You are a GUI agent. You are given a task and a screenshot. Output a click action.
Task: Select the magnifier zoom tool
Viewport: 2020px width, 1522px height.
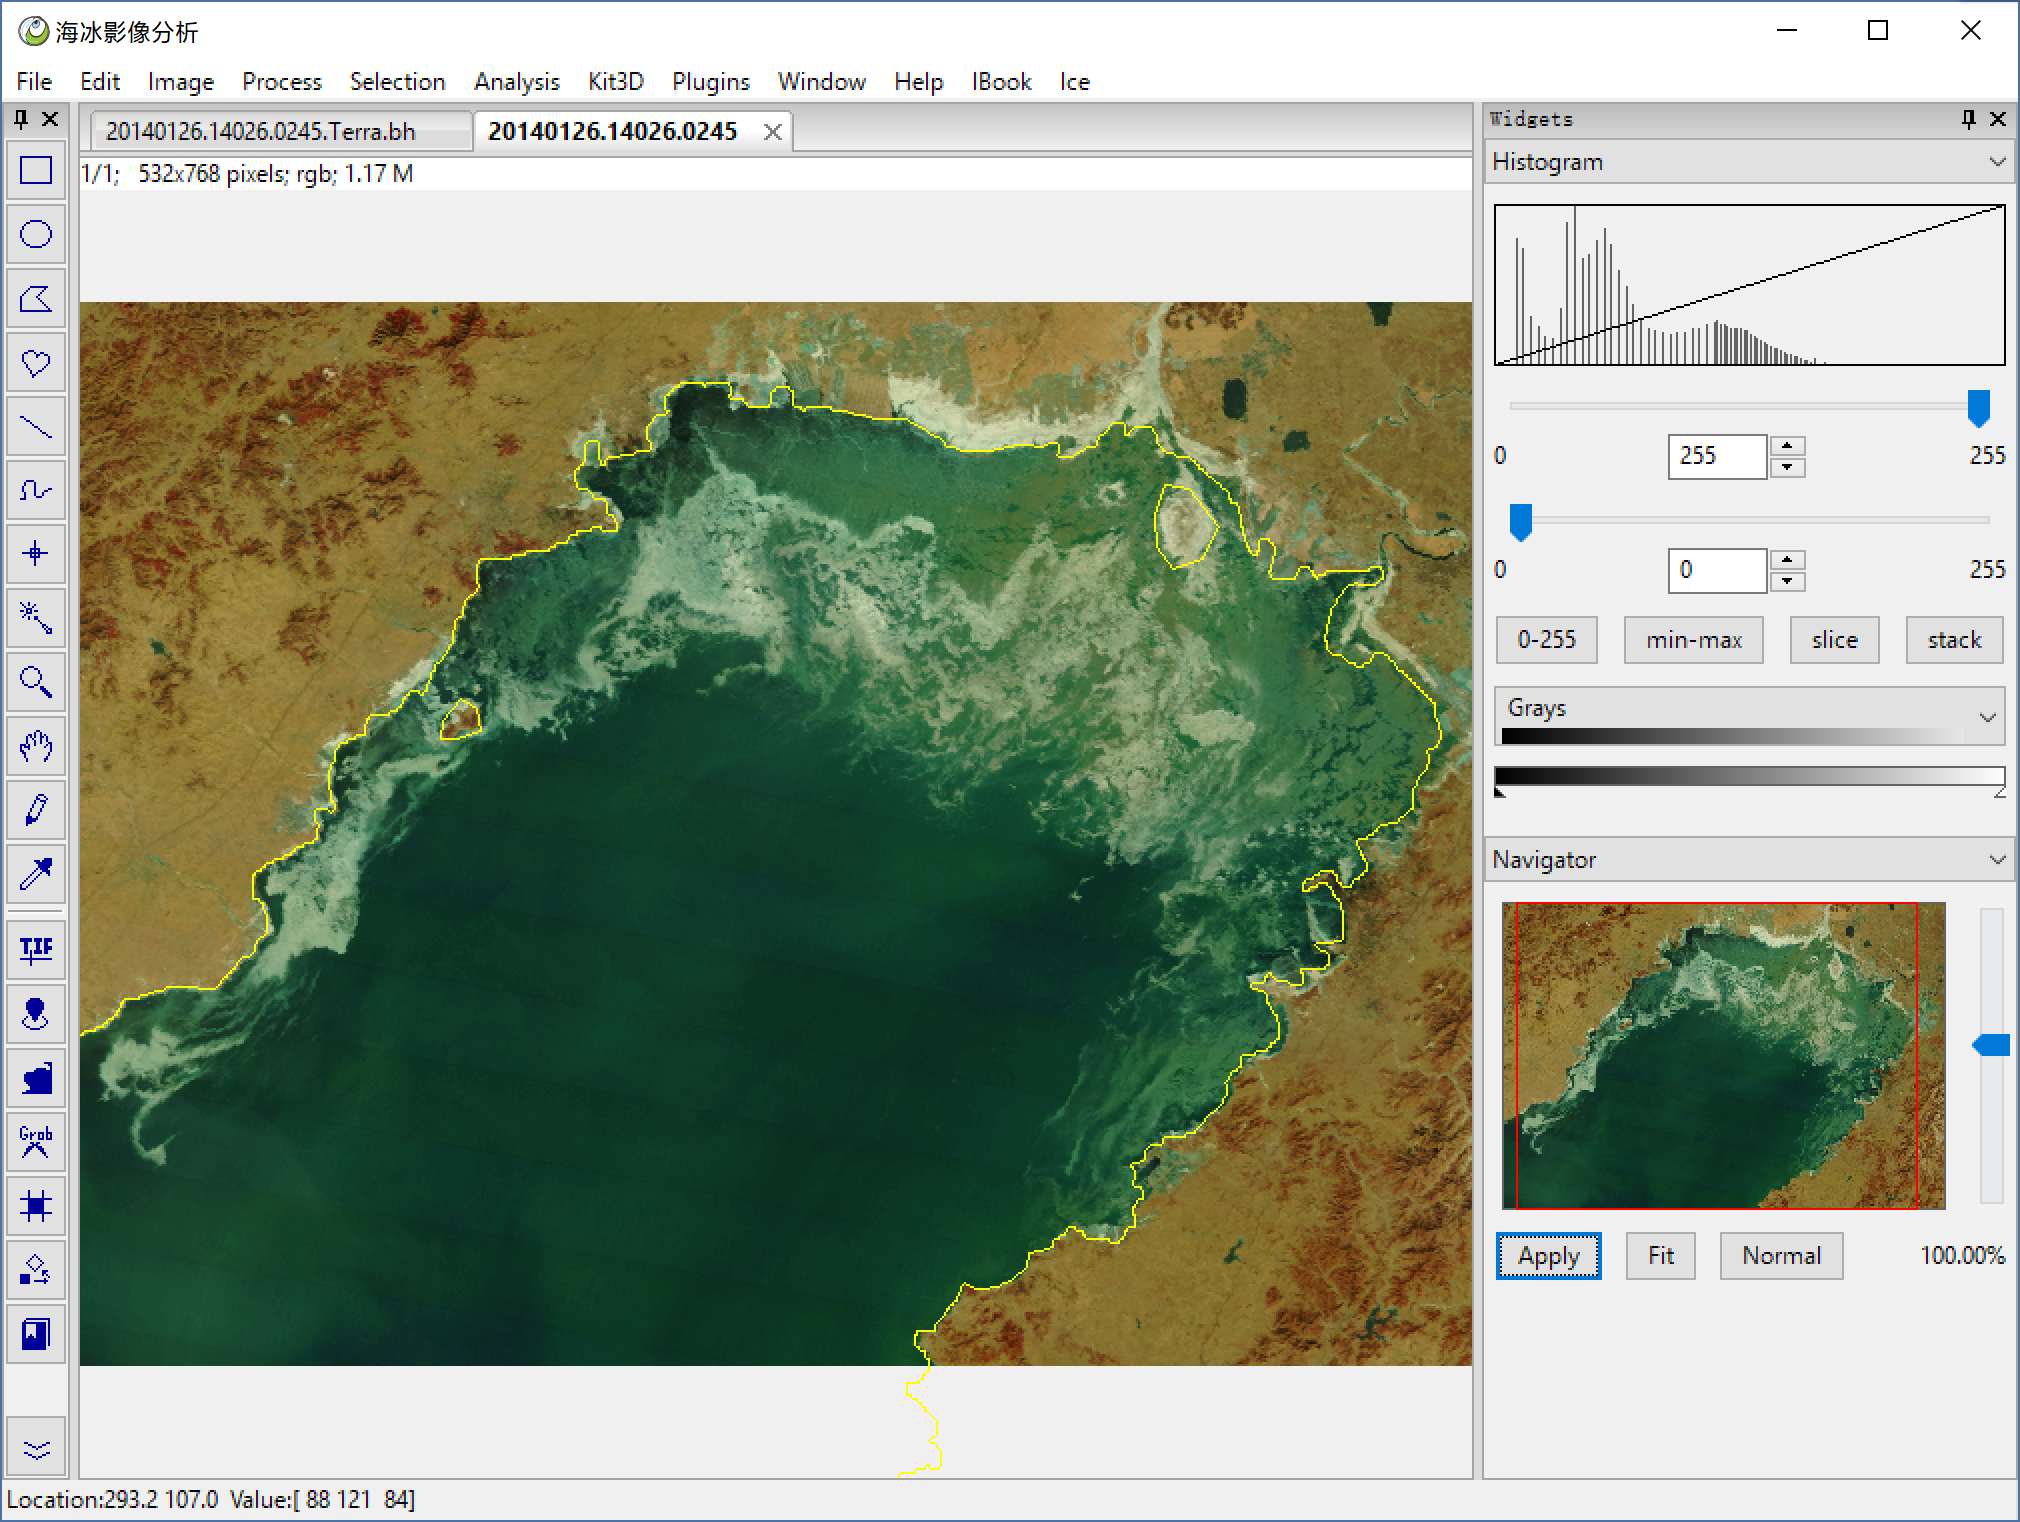click(x=36, y=683)
